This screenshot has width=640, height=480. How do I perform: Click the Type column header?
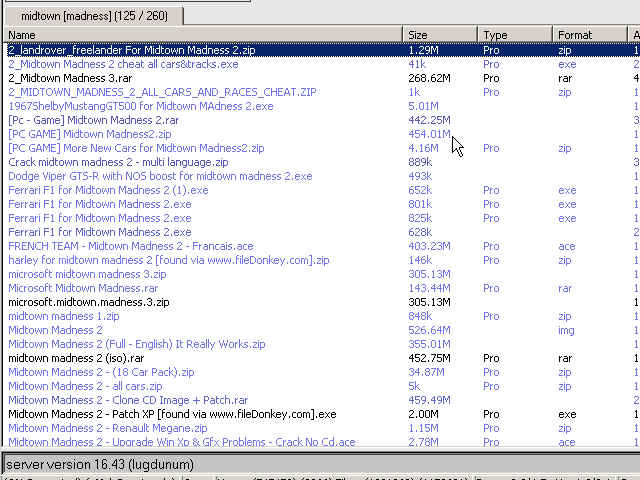click(514, 35)
